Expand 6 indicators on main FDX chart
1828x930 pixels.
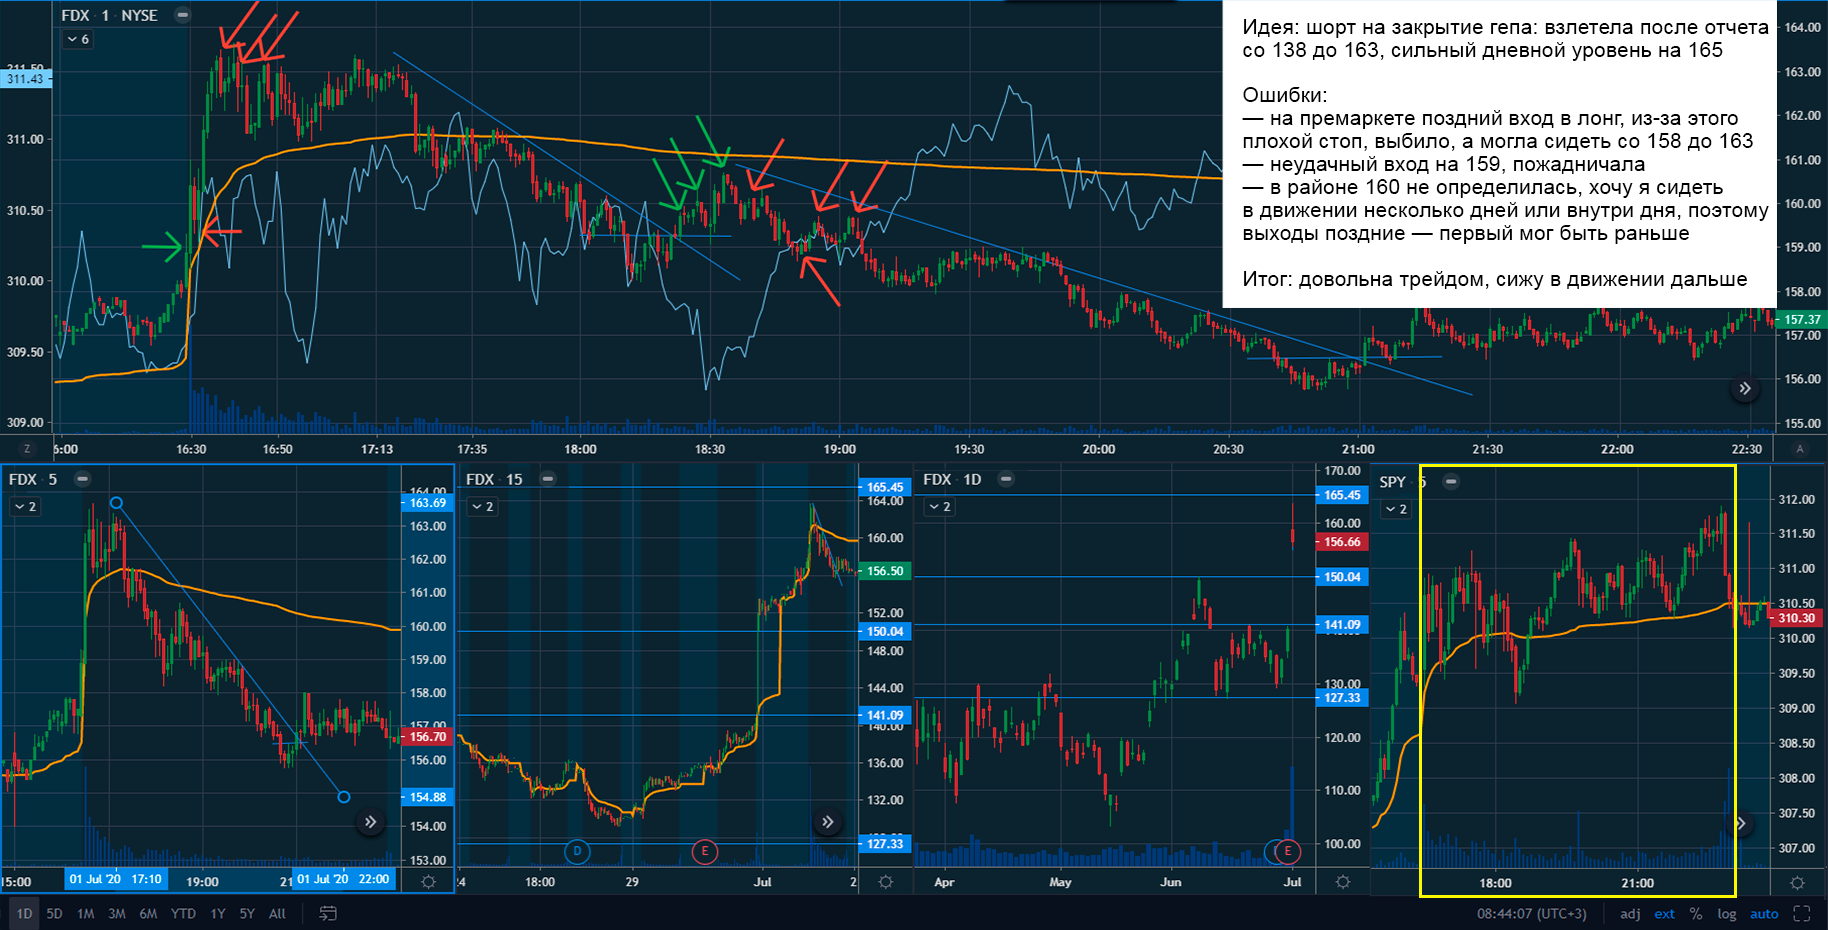[78, 39]
